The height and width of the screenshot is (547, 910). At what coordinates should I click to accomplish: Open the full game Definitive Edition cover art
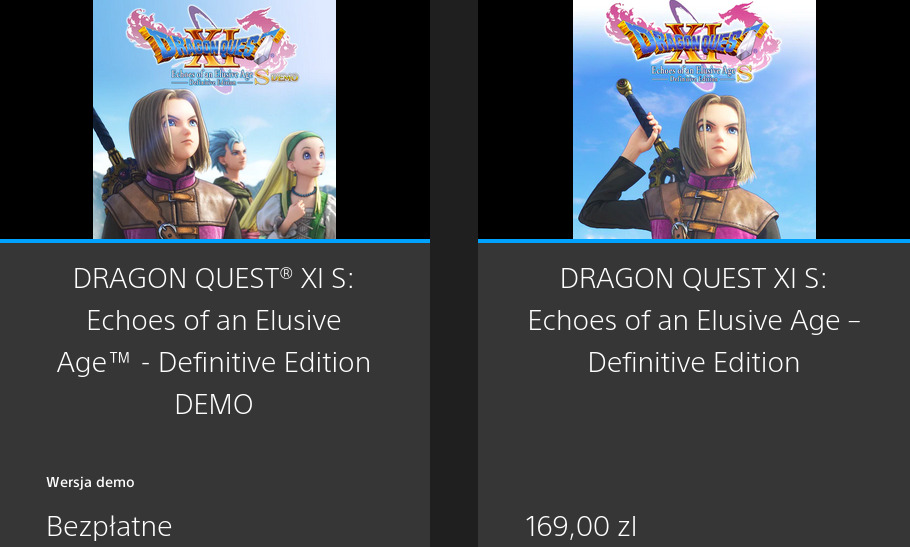click(694, 119)
